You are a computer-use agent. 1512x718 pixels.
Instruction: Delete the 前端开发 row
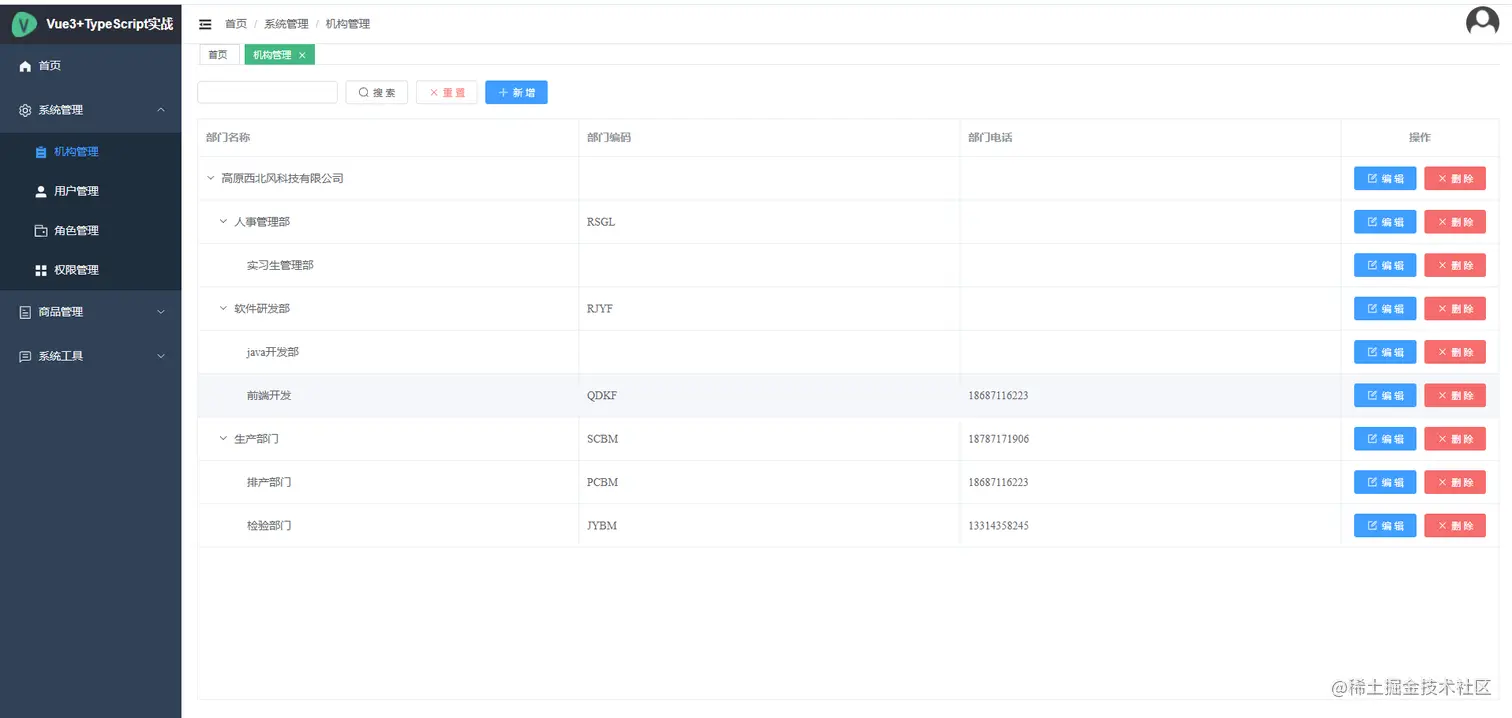point(1455,395)
